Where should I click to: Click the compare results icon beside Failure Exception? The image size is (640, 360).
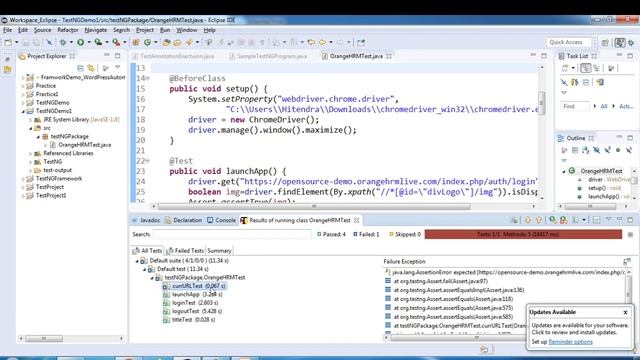point(627,261)
